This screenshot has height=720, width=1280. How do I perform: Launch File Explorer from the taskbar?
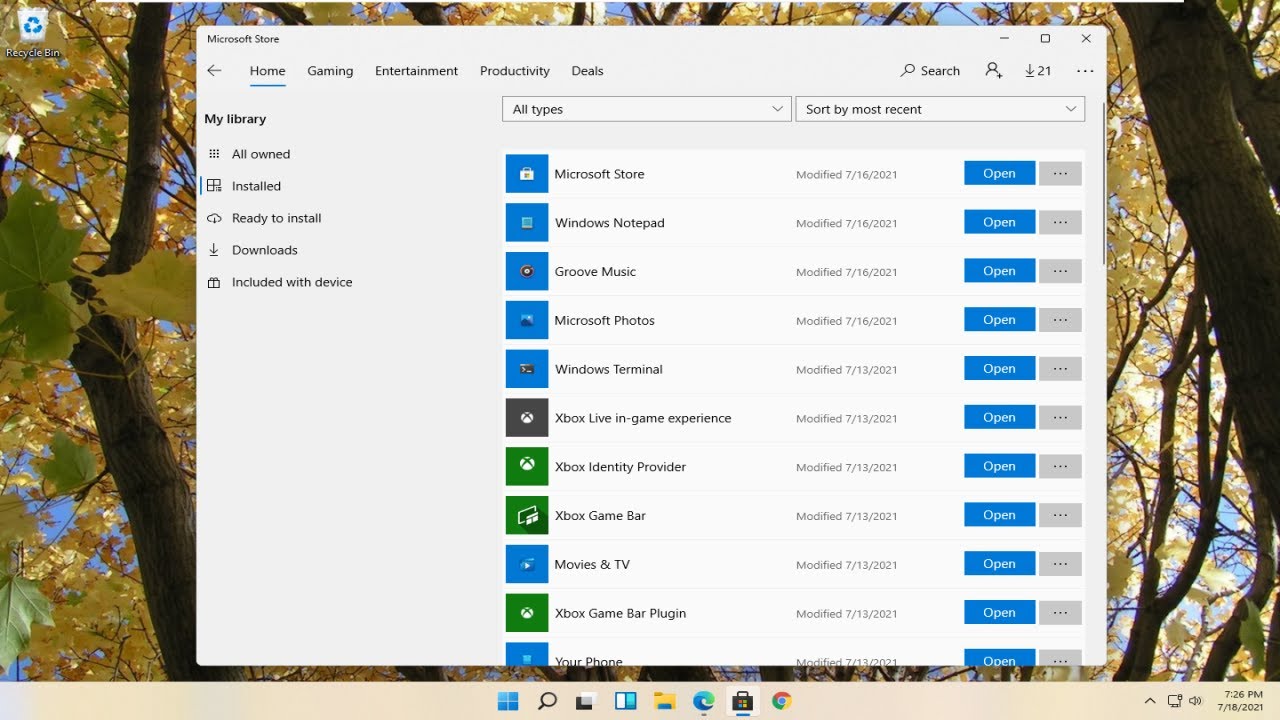pos(664,701)
